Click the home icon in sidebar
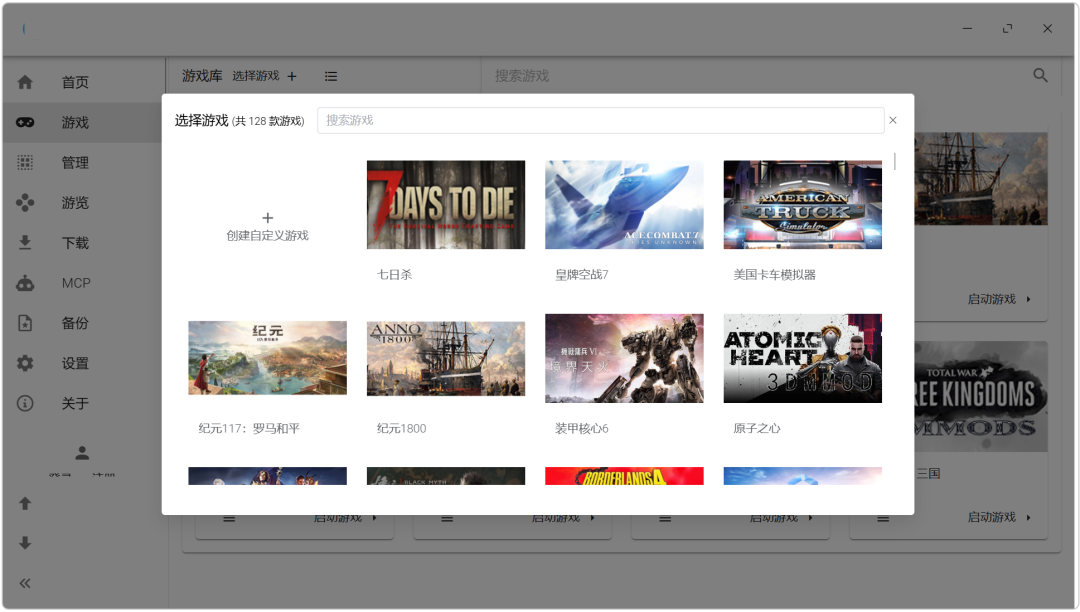Screen dimensions: 1080x612 [x=25, y=83]
